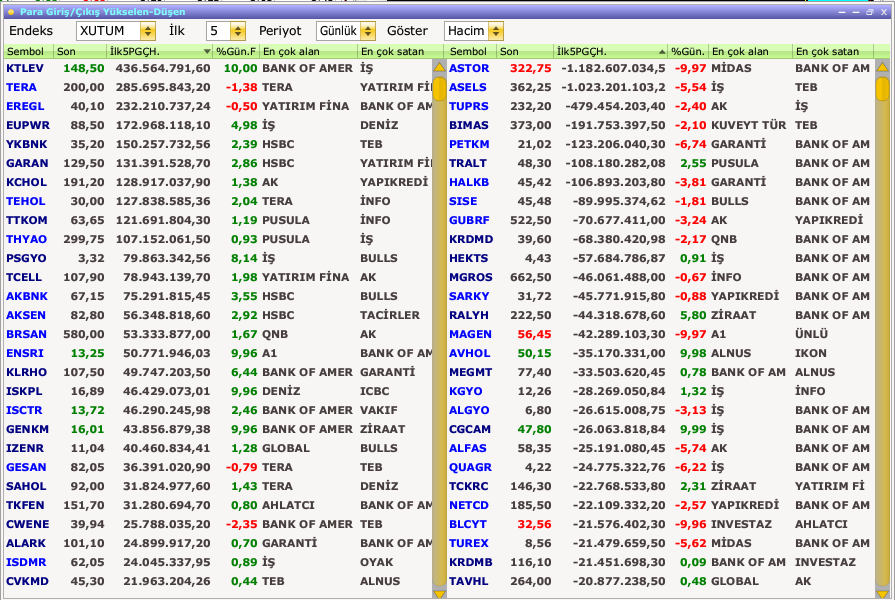The height and width of the screenshot is (600, 895).
Task: Select THYAO symbol row
Action: click(x=219, y=239)
